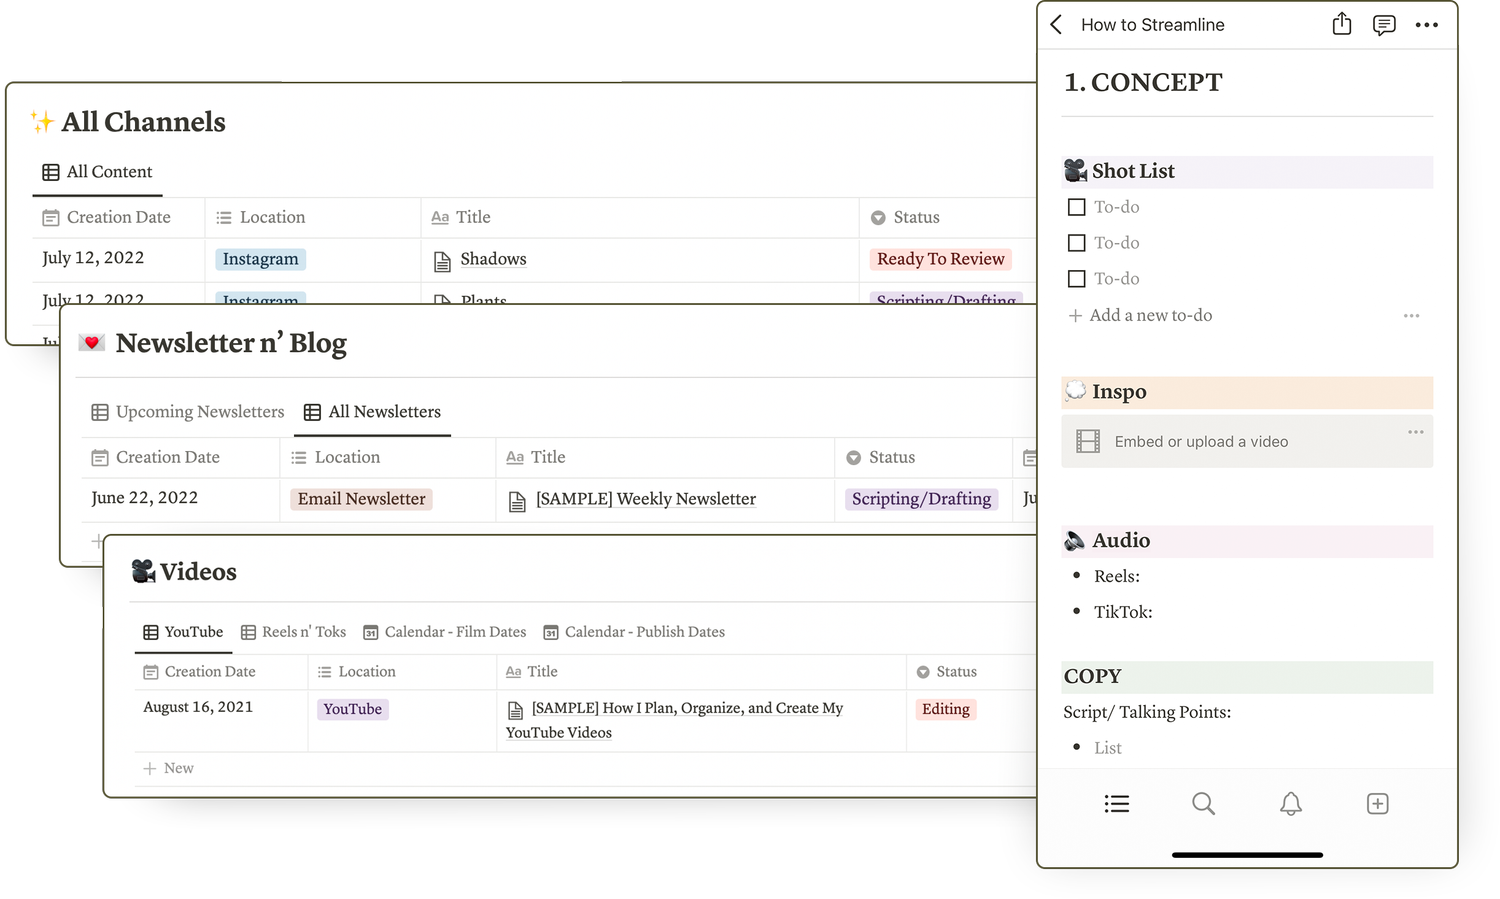
Task: Open the three-dot more menu in the header
Action: 1427,25
